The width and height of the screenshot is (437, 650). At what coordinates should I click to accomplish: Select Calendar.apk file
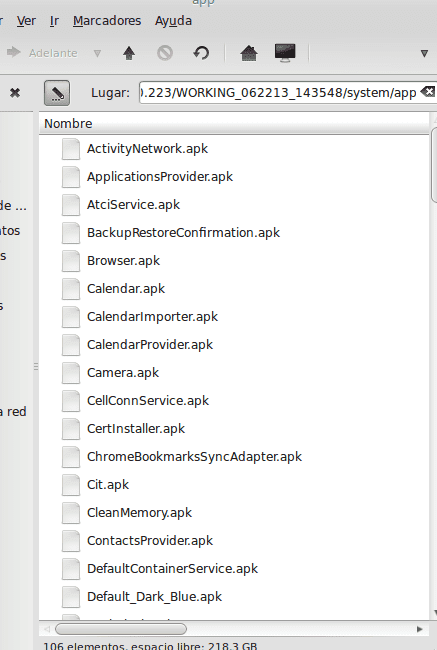click(126, 289)
